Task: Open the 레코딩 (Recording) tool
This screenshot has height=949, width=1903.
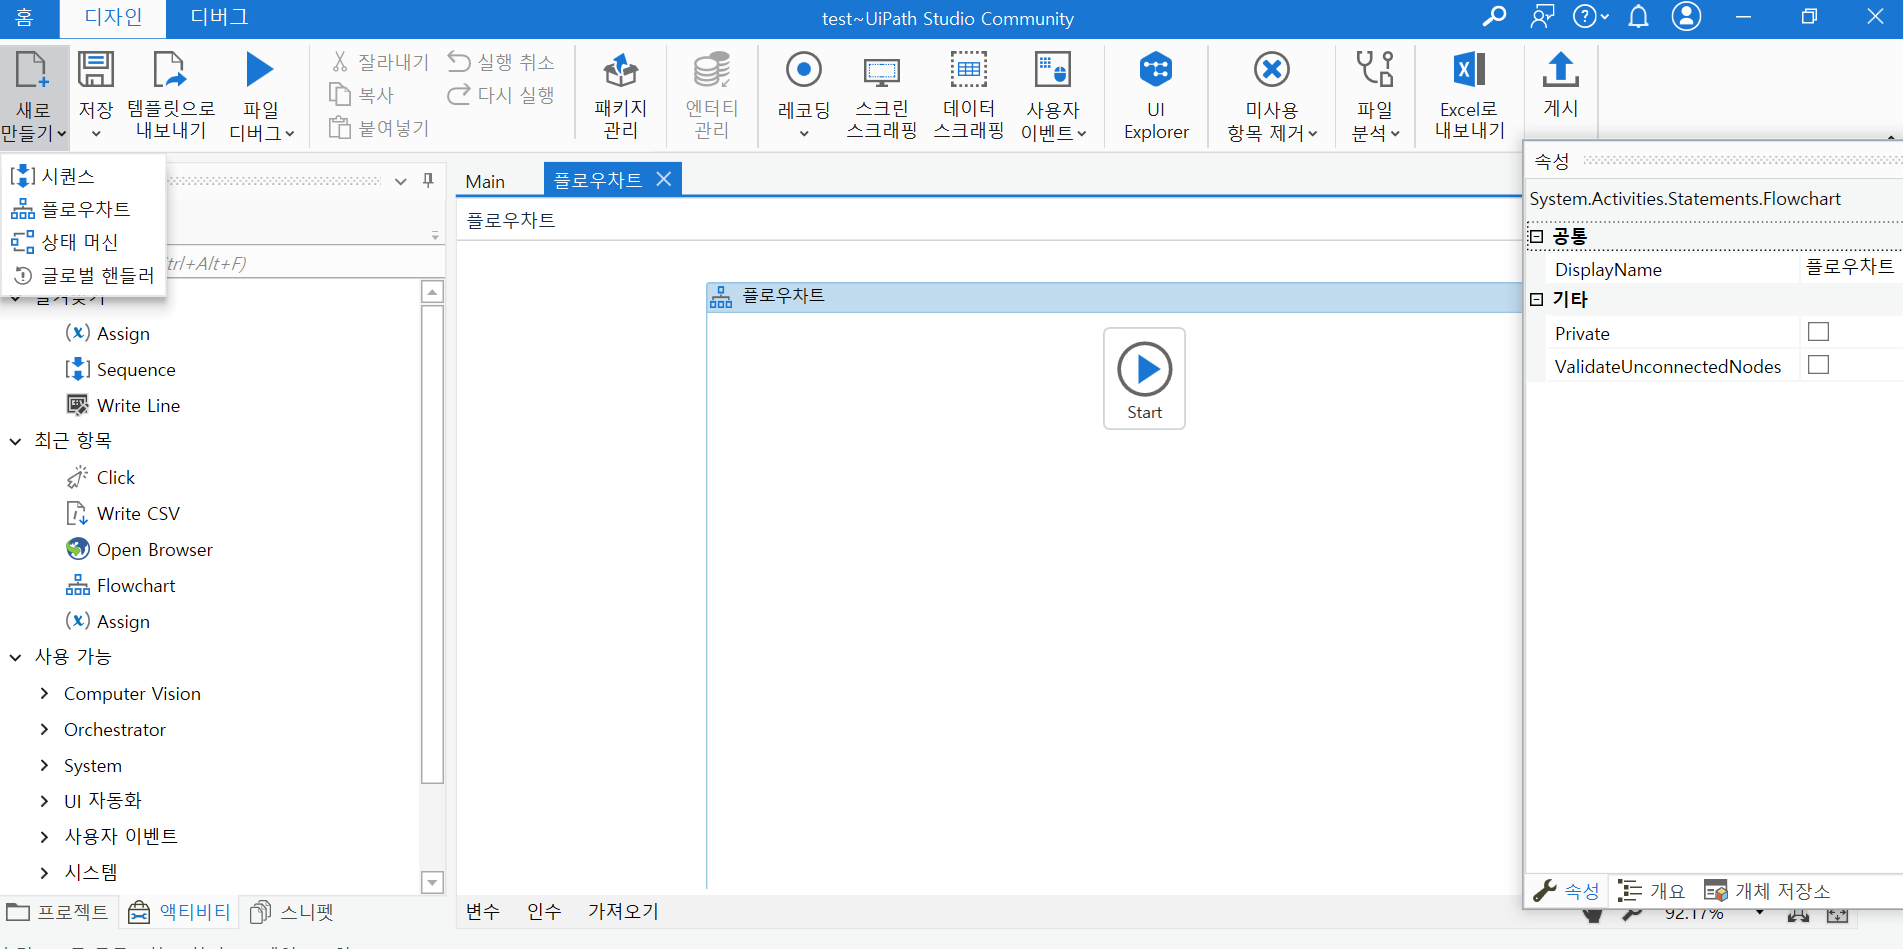Action: coord(804,97)
